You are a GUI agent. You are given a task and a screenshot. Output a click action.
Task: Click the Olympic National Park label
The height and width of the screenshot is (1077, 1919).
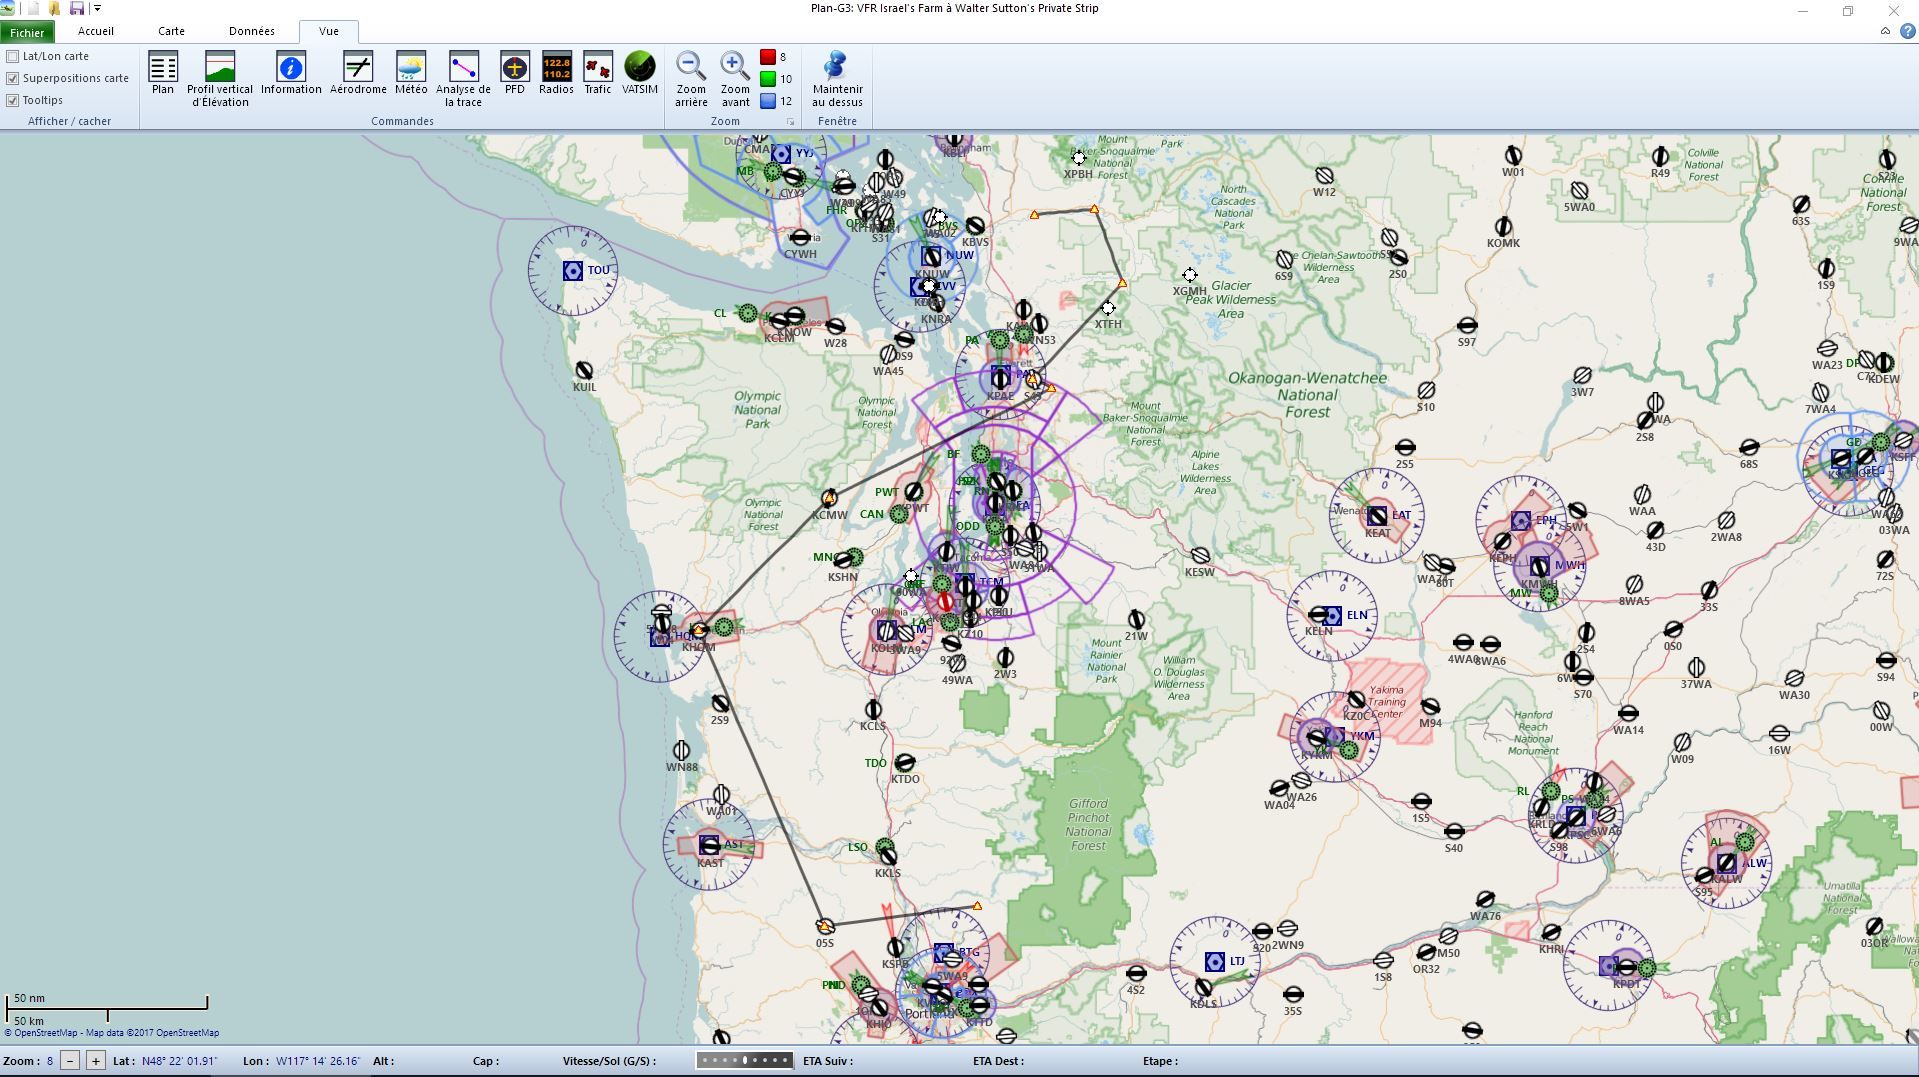(757, 410)
